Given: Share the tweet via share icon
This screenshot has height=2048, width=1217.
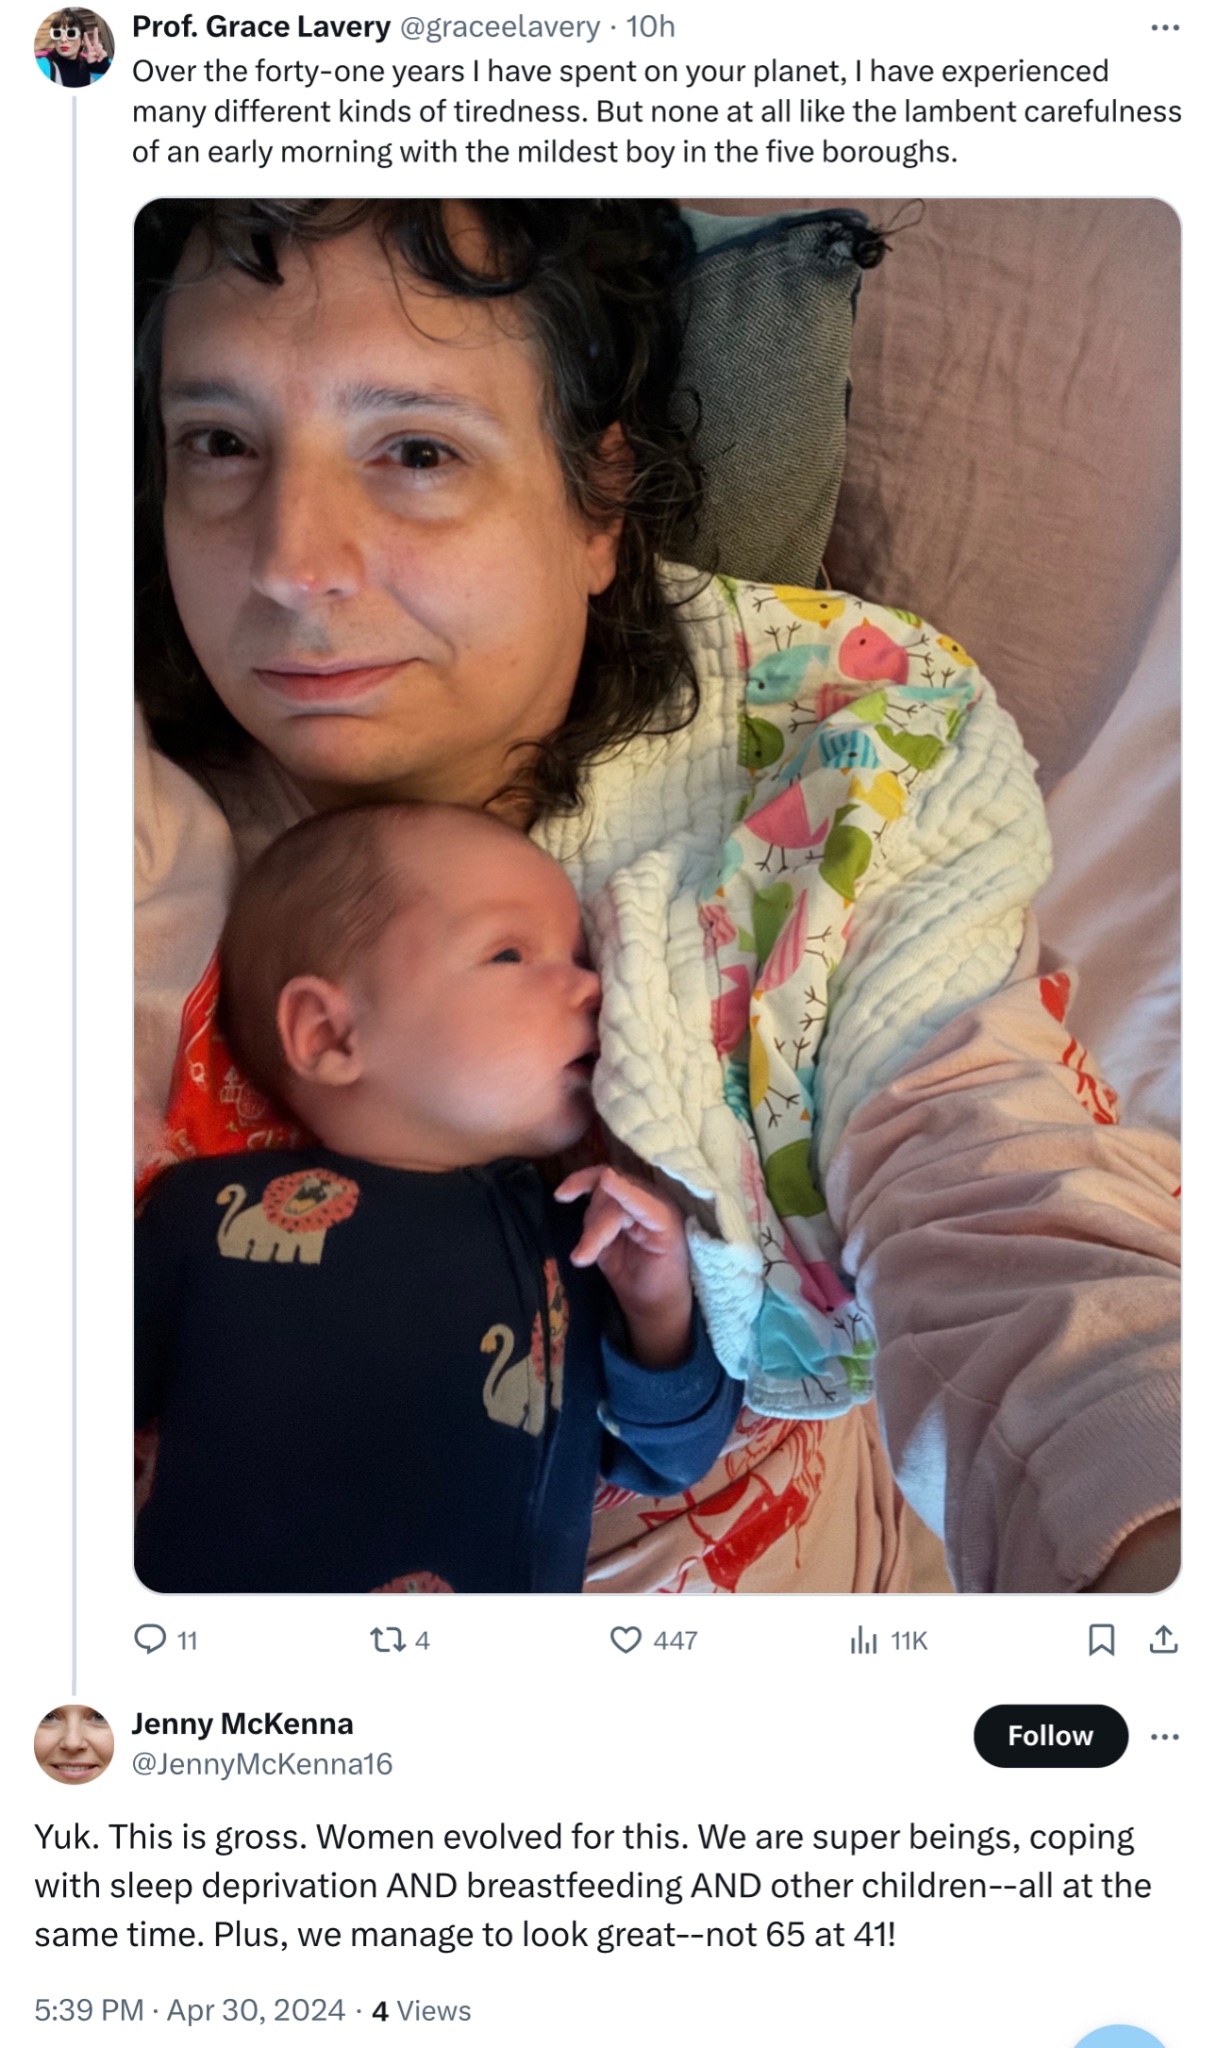Looking at the screenshot, I should point(1163,1640).
